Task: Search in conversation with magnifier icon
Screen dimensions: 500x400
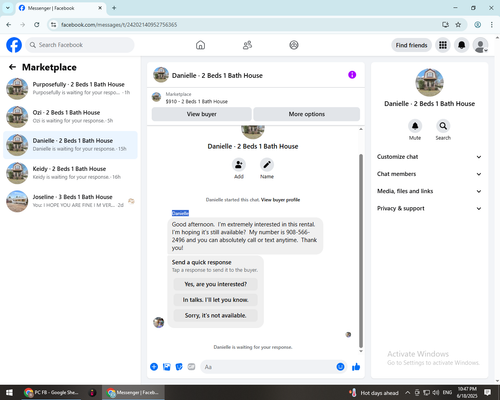Action: pyautogui.click(x=443, y=126)
